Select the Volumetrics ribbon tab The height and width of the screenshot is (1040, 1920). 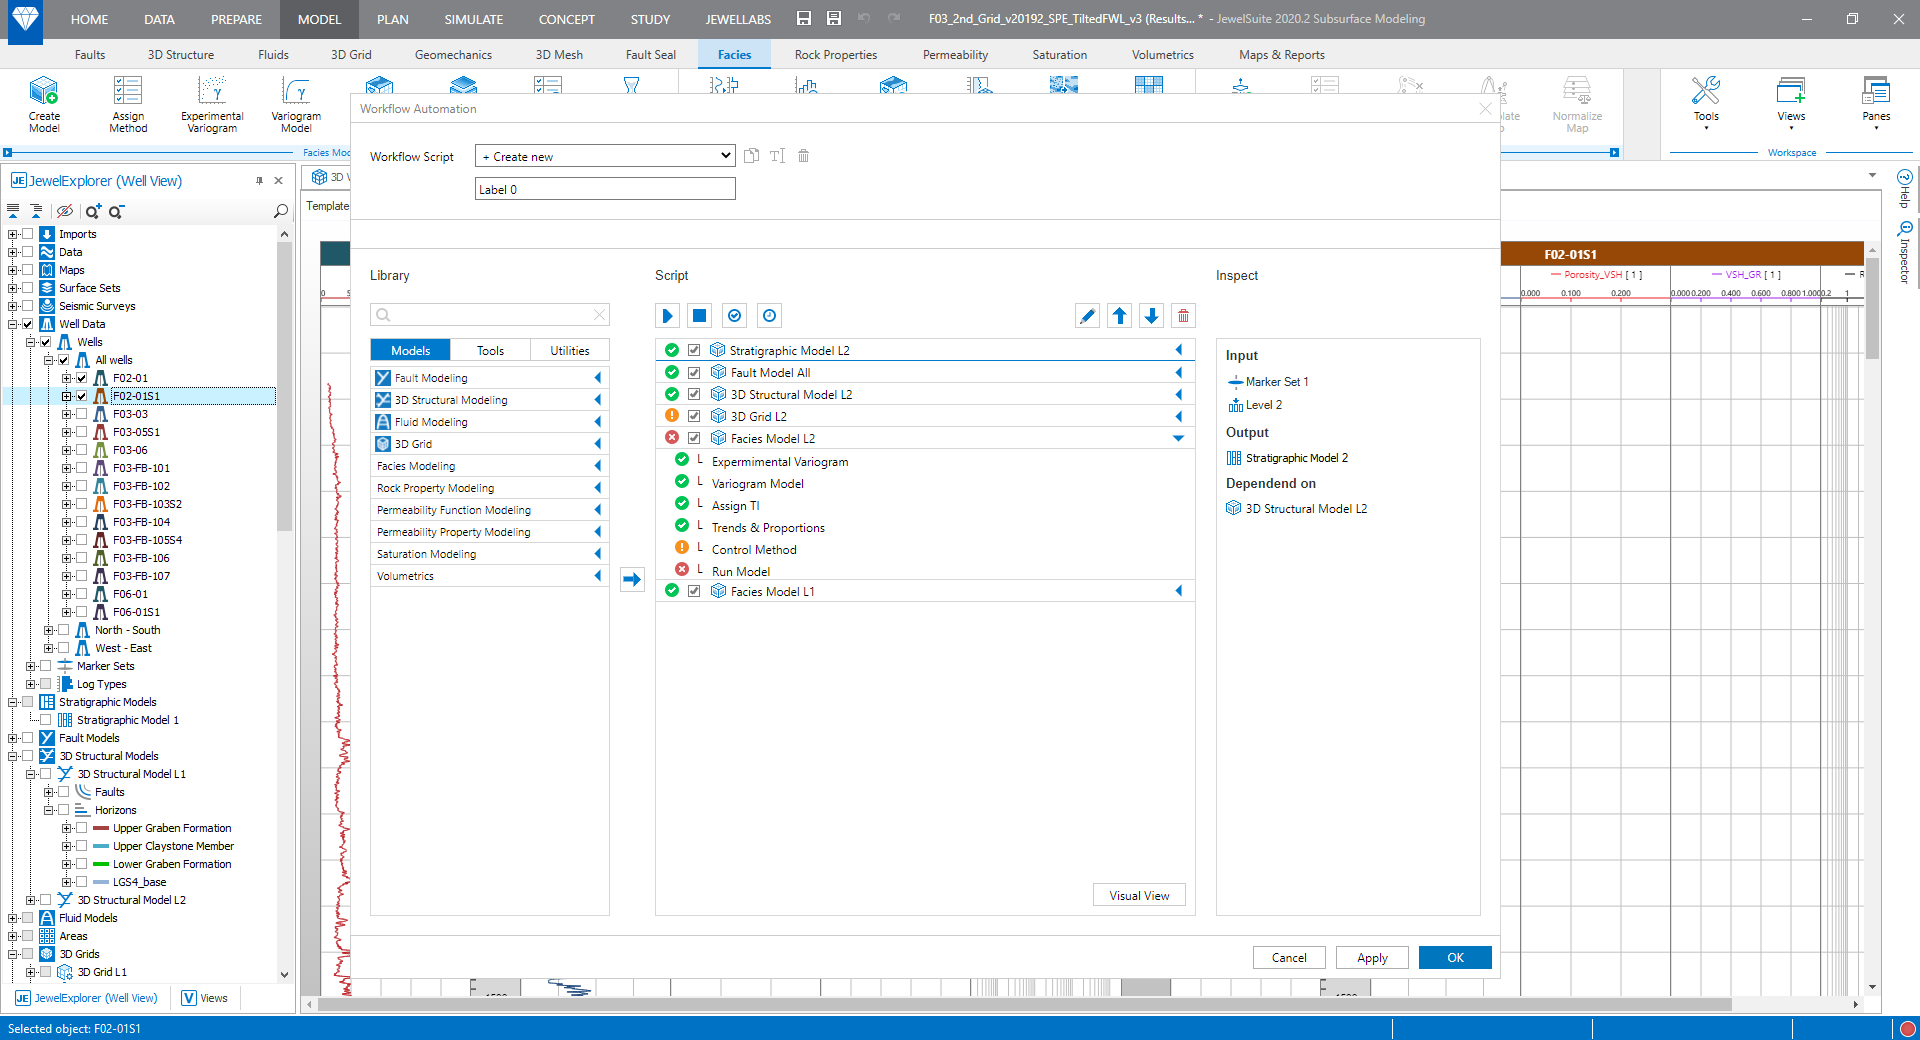[1162, 55]
